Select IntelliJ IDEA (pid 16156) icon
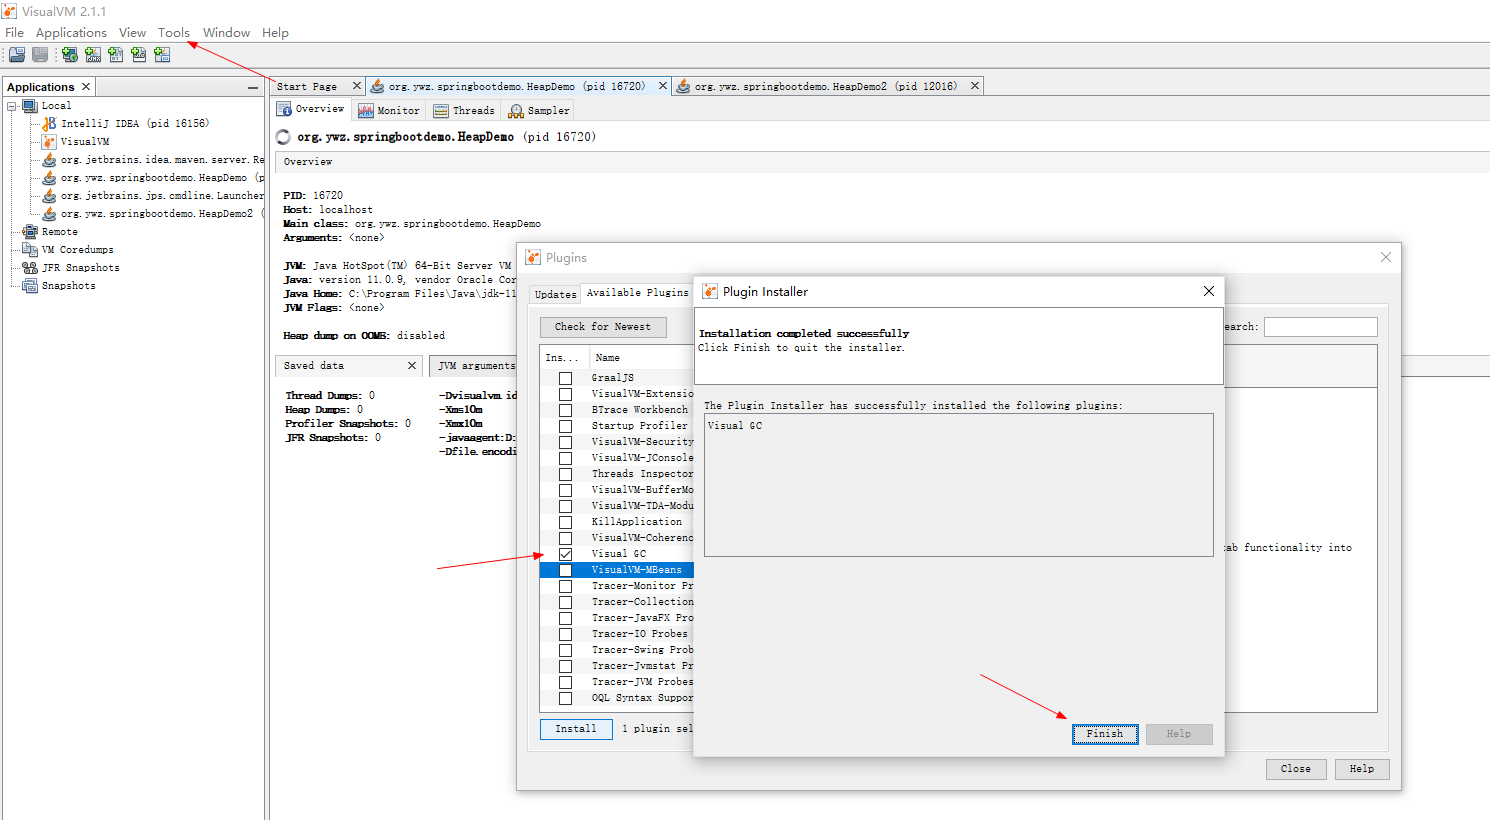Viewport: 1490px width, 820px height. pyautogui.click(x=49, y=123)
